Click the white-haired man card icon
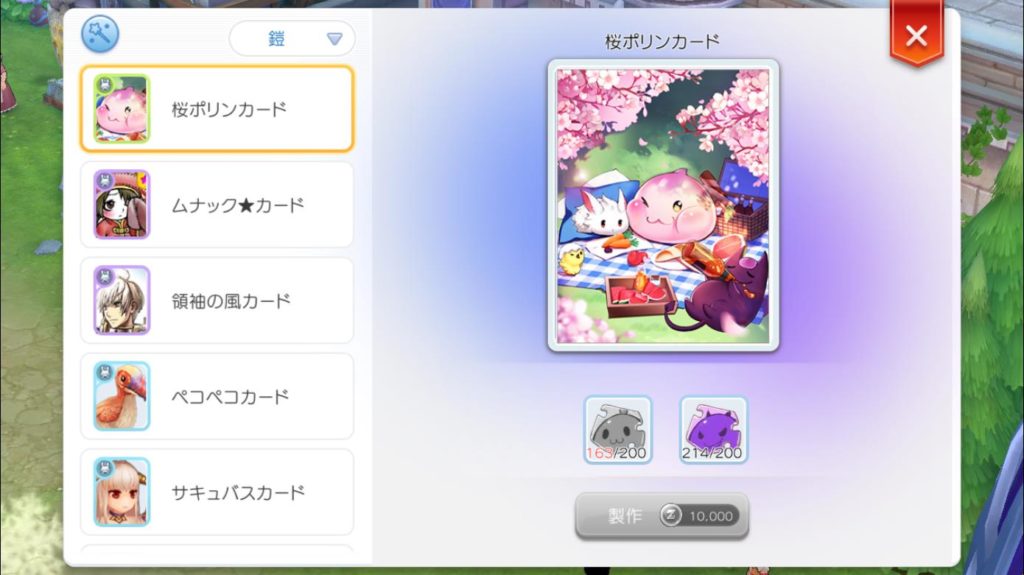The height and width of the screenshot is (575, 1024). click(121, 301)
